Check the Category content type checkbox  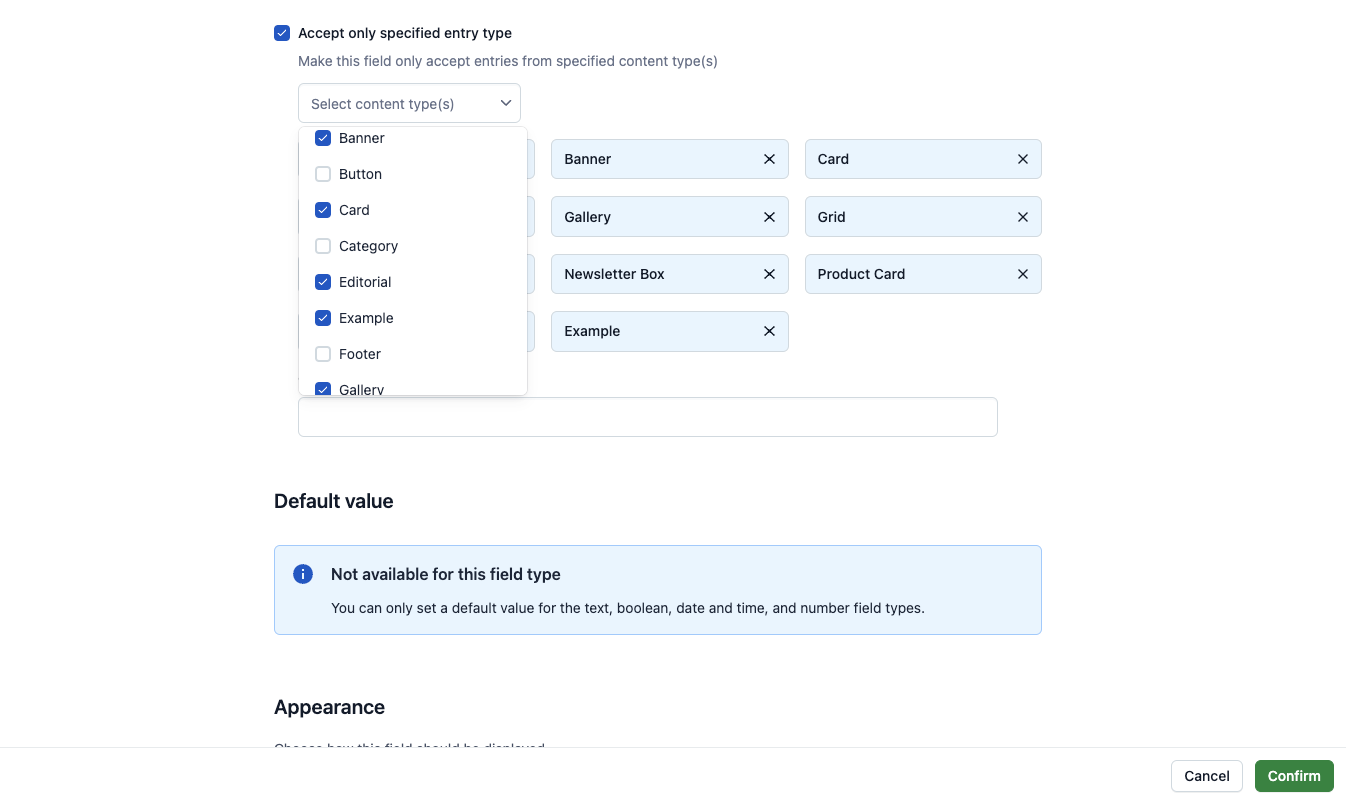pyautogui.click(x=323, y=246)
